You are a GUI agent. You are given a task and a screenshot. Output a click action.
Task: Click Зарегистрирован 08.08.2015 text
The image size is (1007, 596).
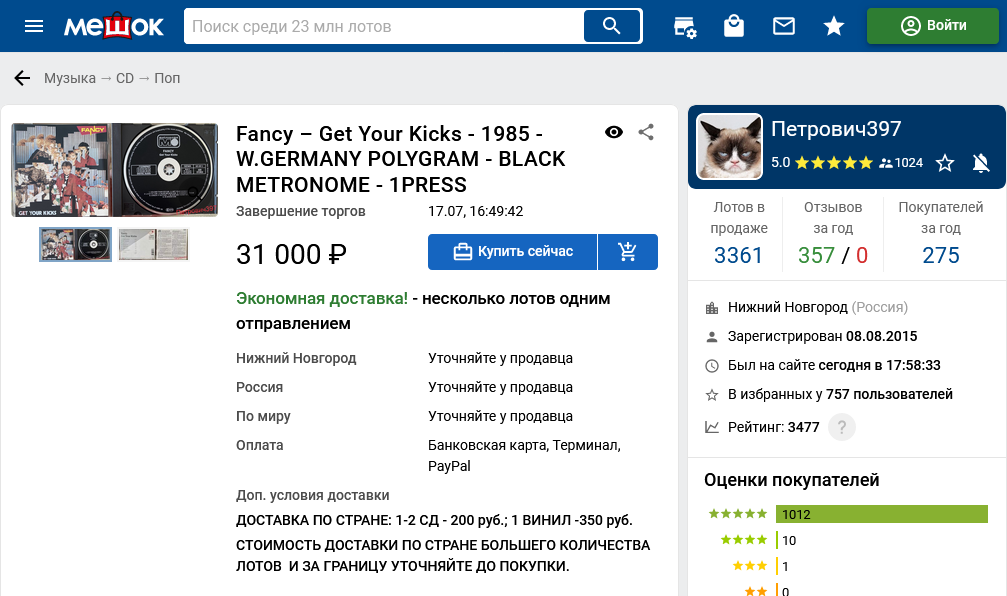822,337
